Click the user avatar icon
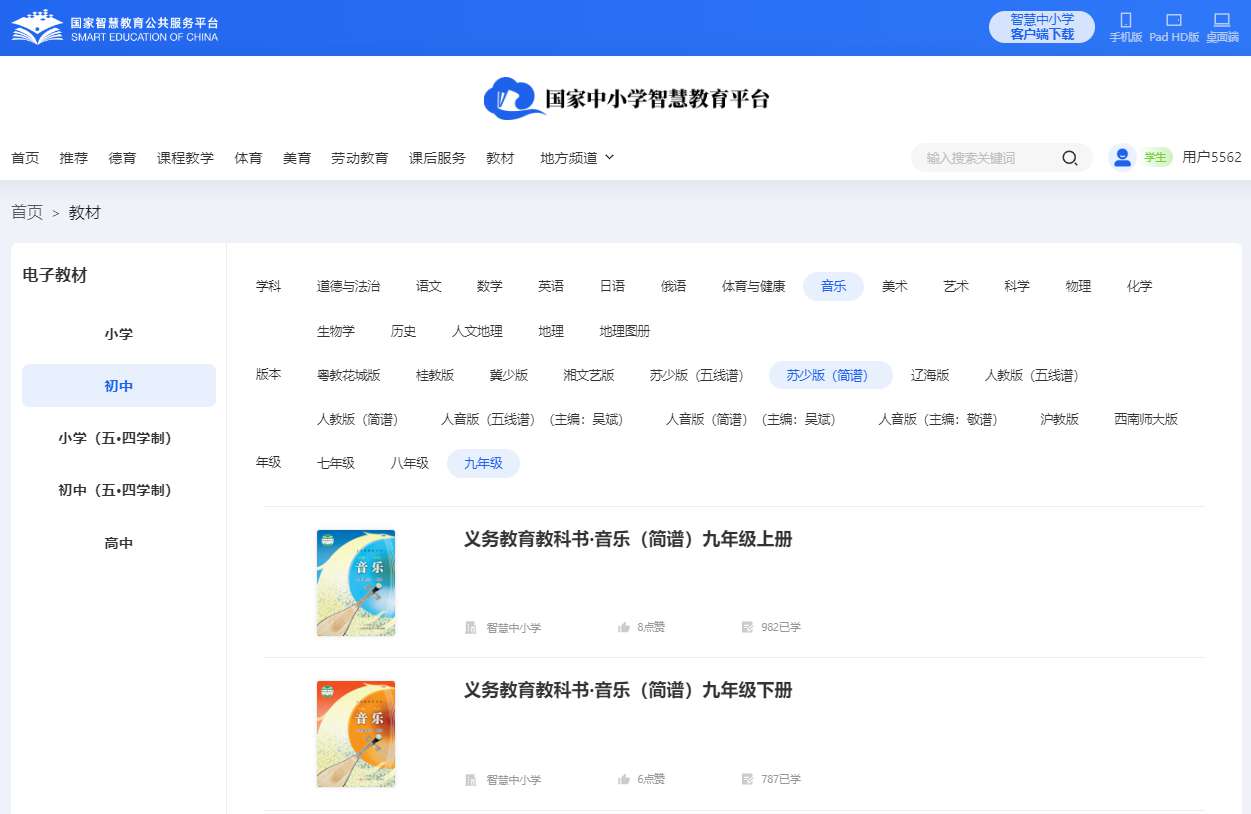1251x814 pixels. pyautogui.click(x=1122, y=157)
